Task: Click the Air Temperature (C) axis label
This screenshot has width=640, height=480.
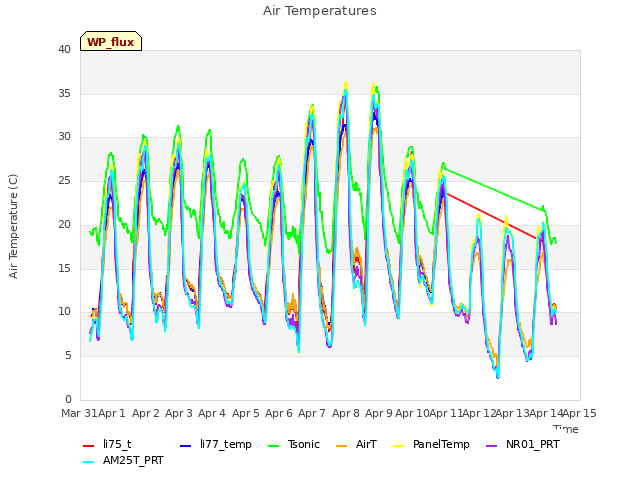Action: (13, 226)
